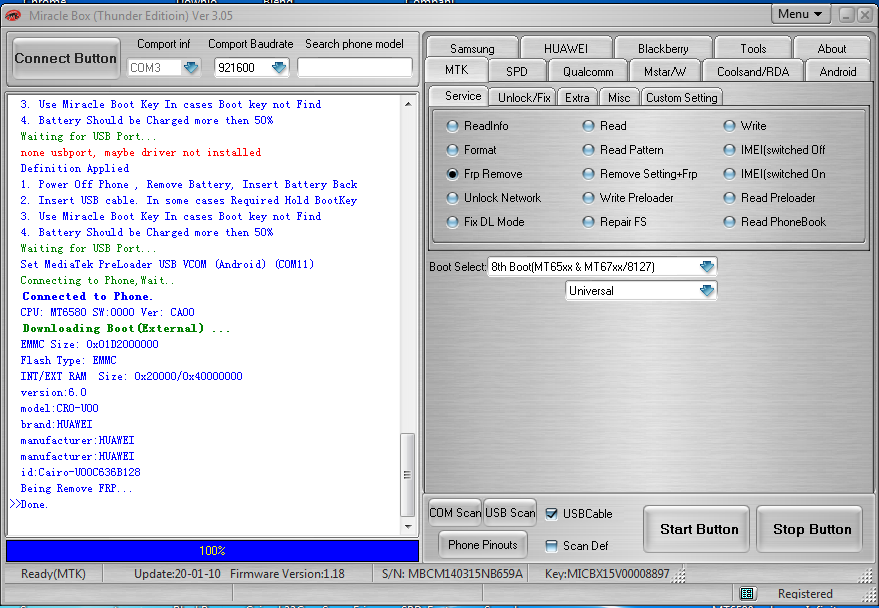Click the S/N: MBCM140315NB659A status entry

pyautogui.click(x=452, y=574)
